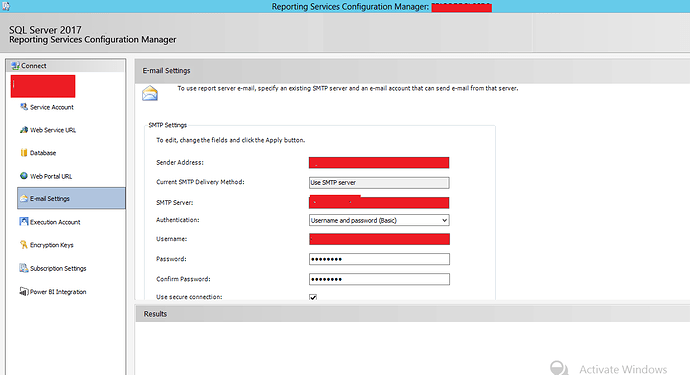Click the Web Portal URL globe icon
690x375 pixels.
(x=24, y=176)
